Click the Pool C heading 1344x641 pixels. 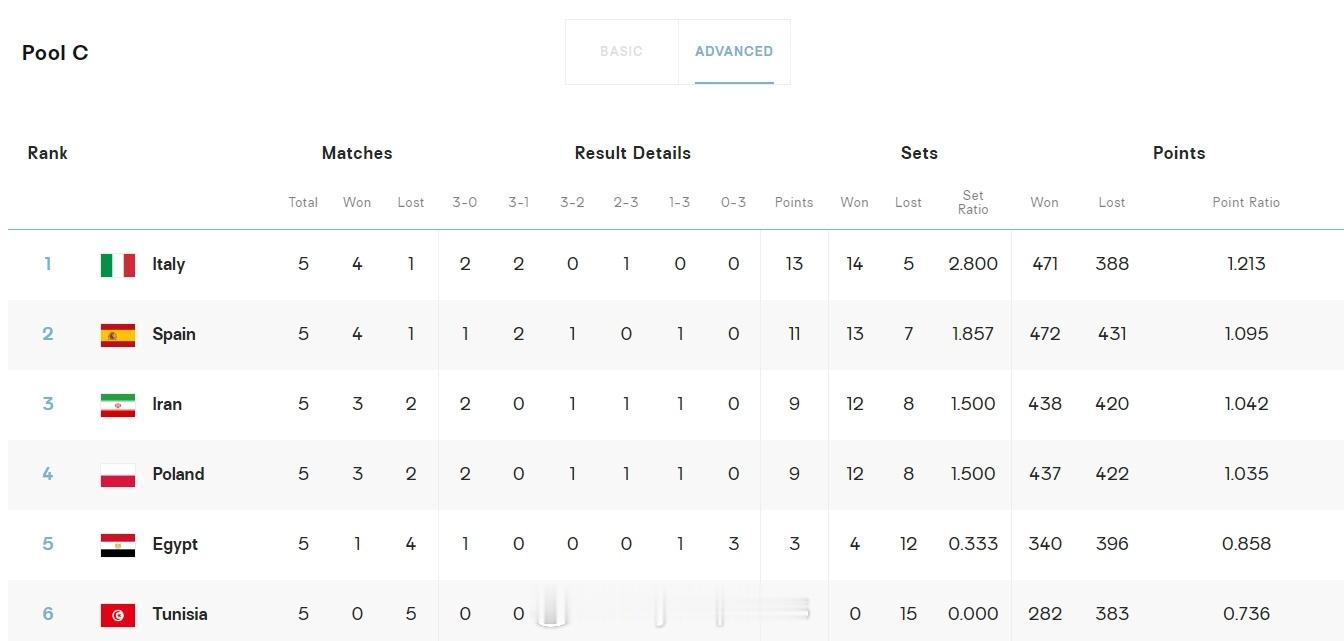point(55,53)
